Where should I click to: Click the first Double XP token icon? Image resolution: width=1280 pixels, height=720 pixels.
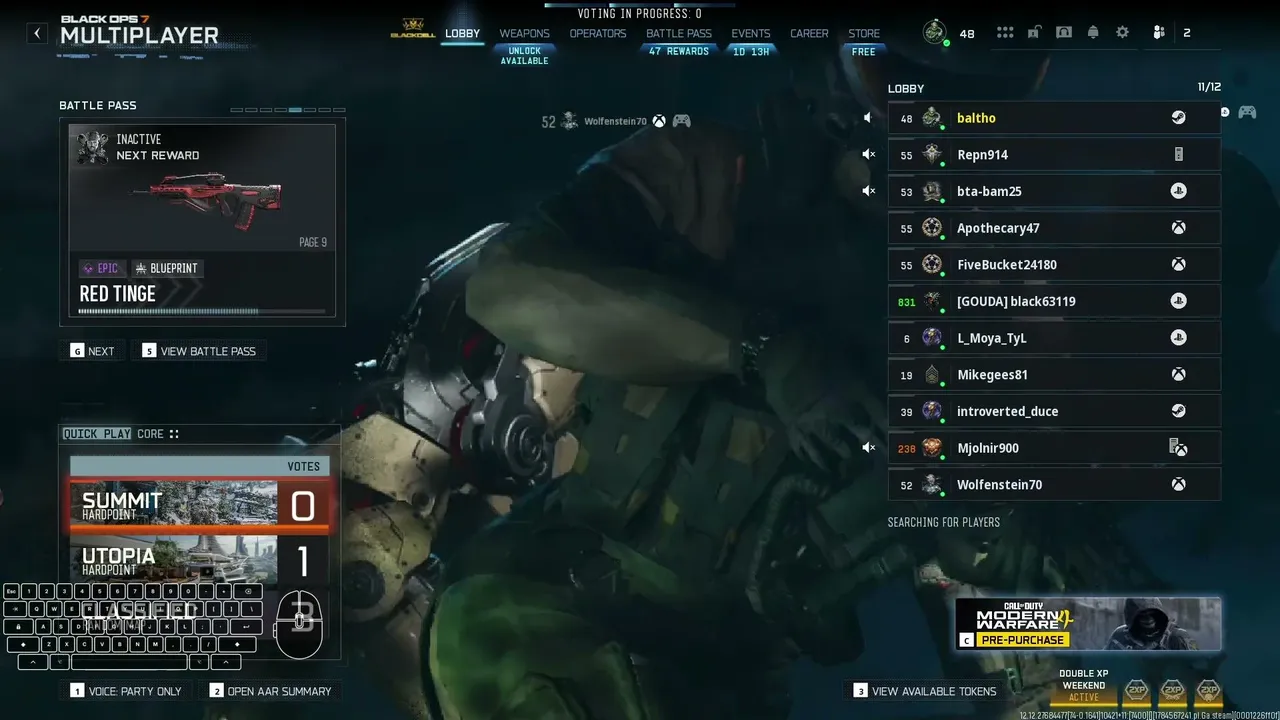click(1137, 690)
